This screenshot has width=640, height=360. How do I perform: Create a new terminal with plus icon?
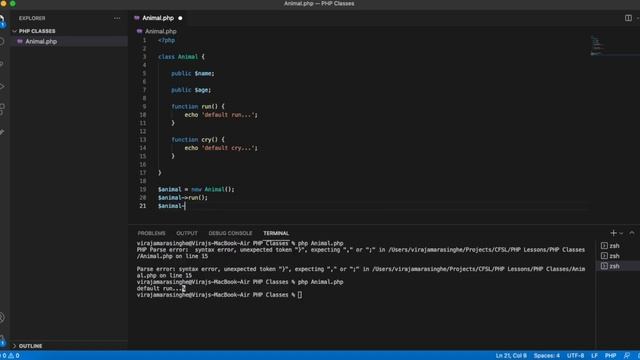(x=613, y=233)
